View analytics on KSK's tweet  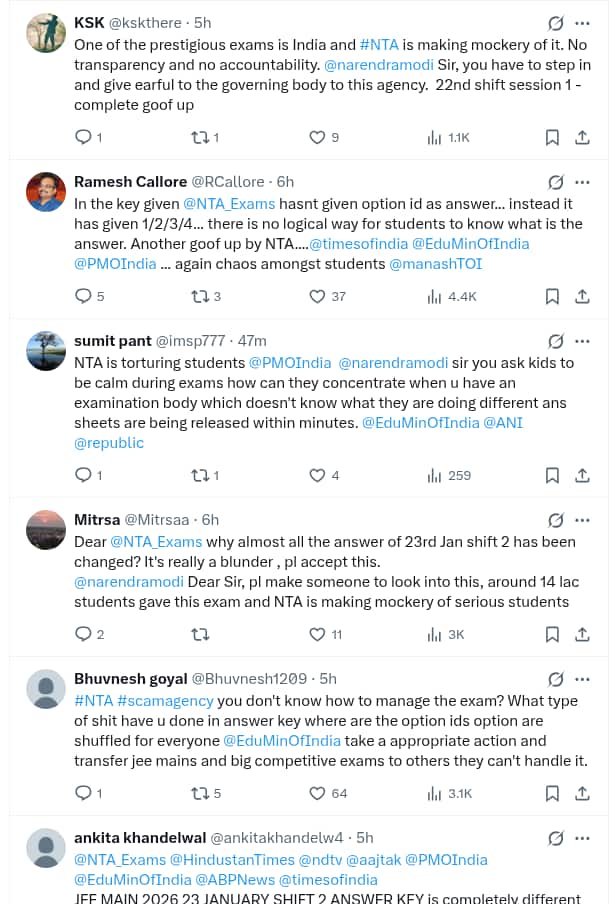click(448, 137)
